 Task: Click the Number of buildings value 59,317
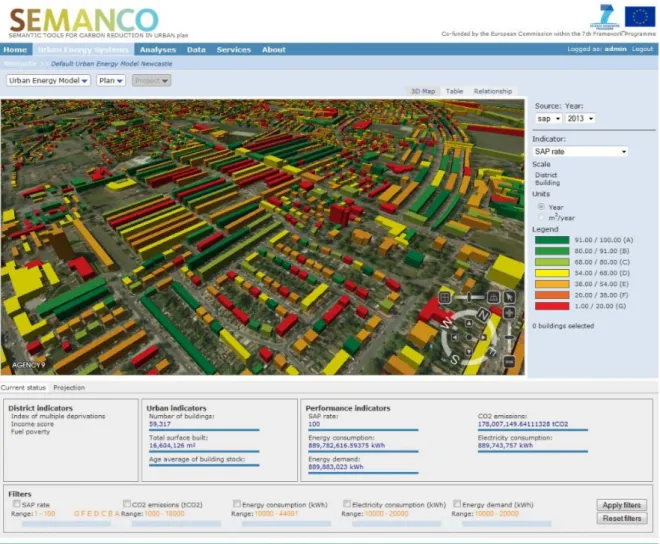(x=160, y=424)
